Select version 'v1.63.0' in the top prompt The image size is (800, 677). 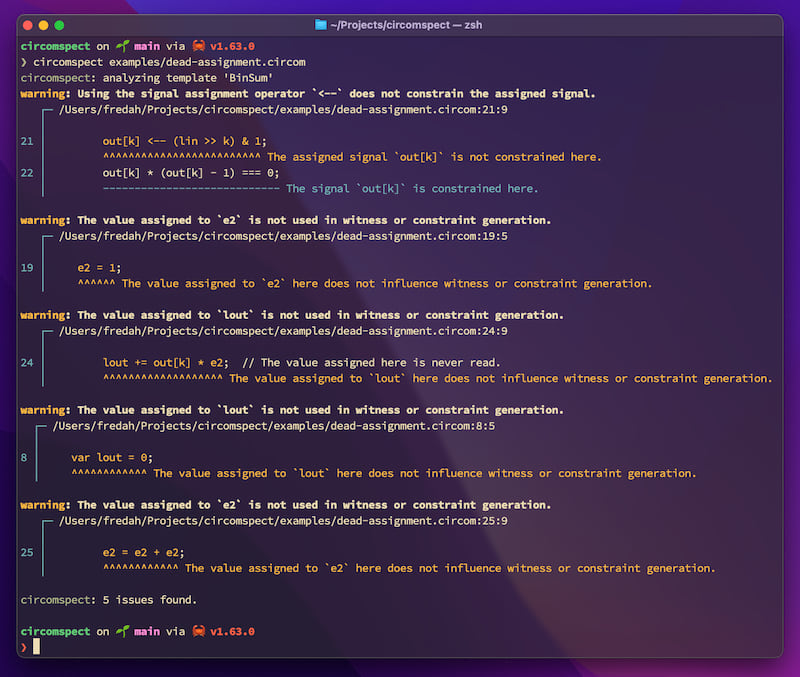[232, 46]
